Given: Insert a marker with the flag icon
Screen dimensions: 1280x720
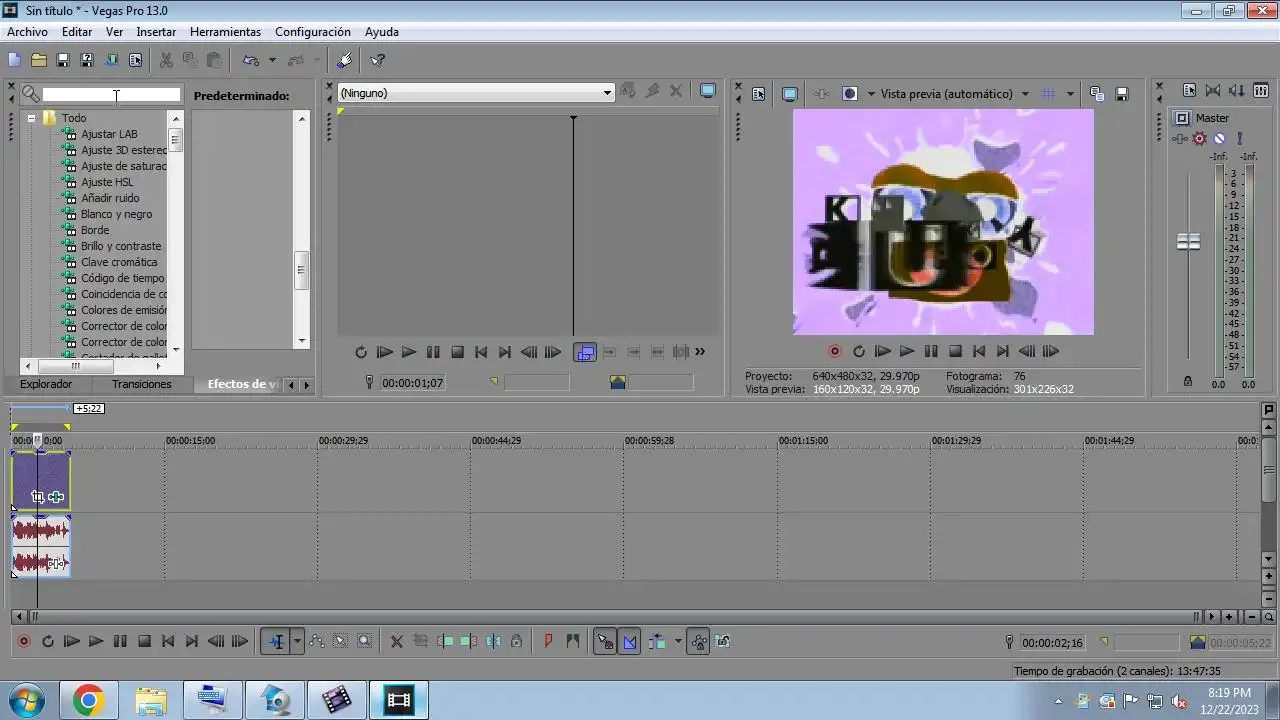Looking at the screenshot, I should click(548, 642).
